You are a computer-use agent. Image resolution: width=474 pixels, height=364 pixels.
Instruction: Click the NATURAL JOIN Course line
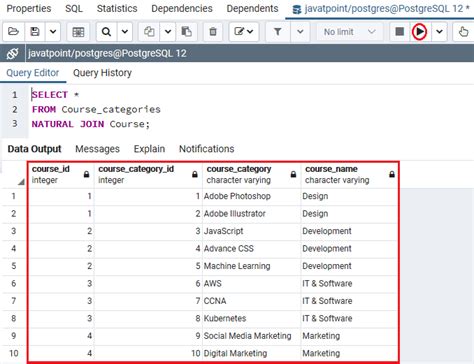coord(91,124)
